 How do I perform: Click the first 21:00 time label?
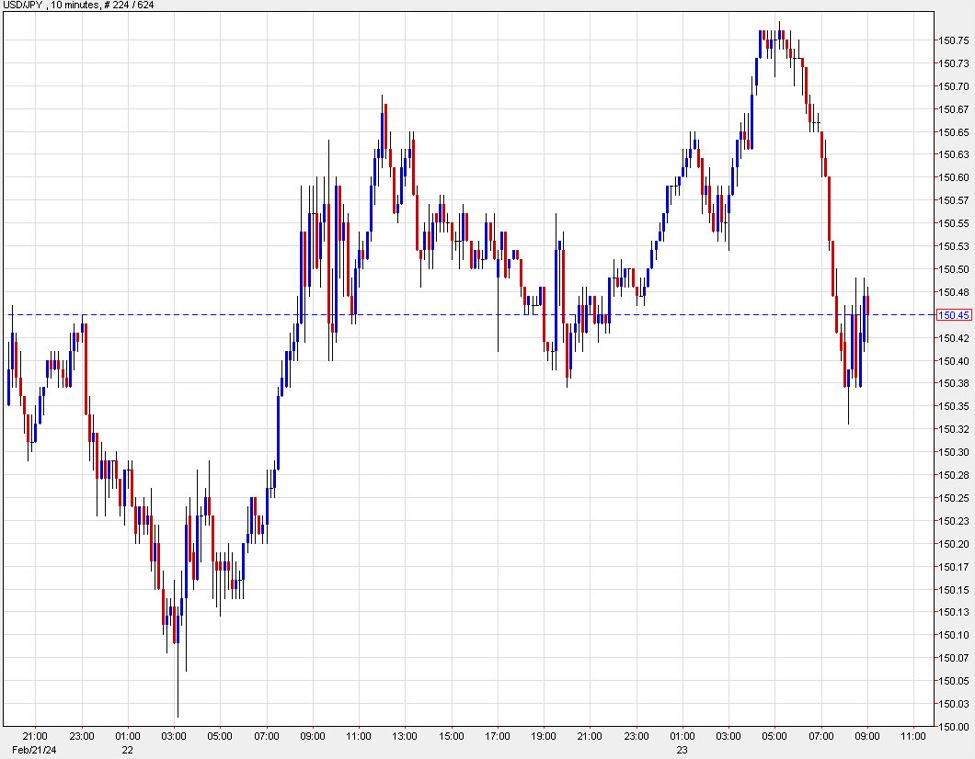click(35, 736)
